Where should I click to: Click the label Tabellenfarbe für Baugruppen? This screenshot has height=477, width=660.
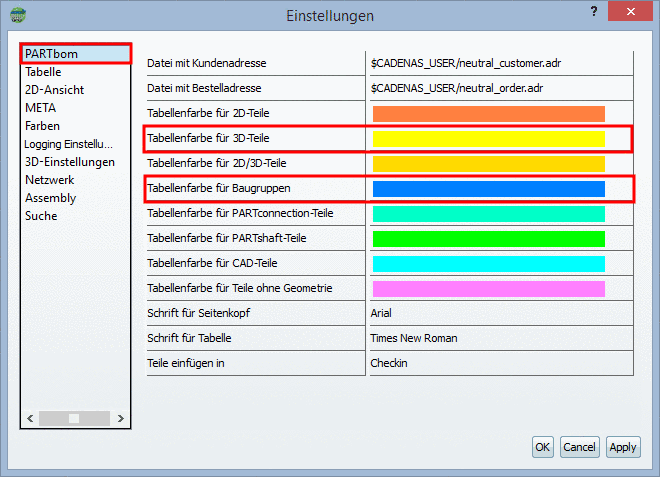[218, 188]
